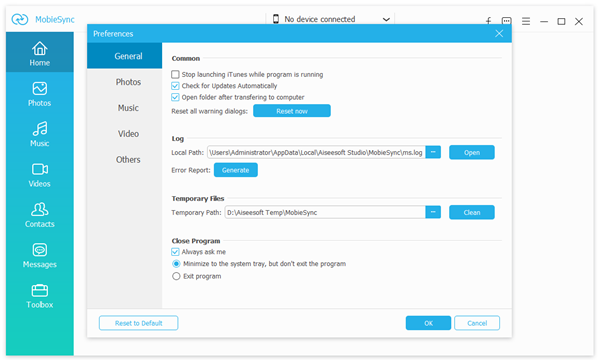Click the Reset all warning dialogs label

210,111
